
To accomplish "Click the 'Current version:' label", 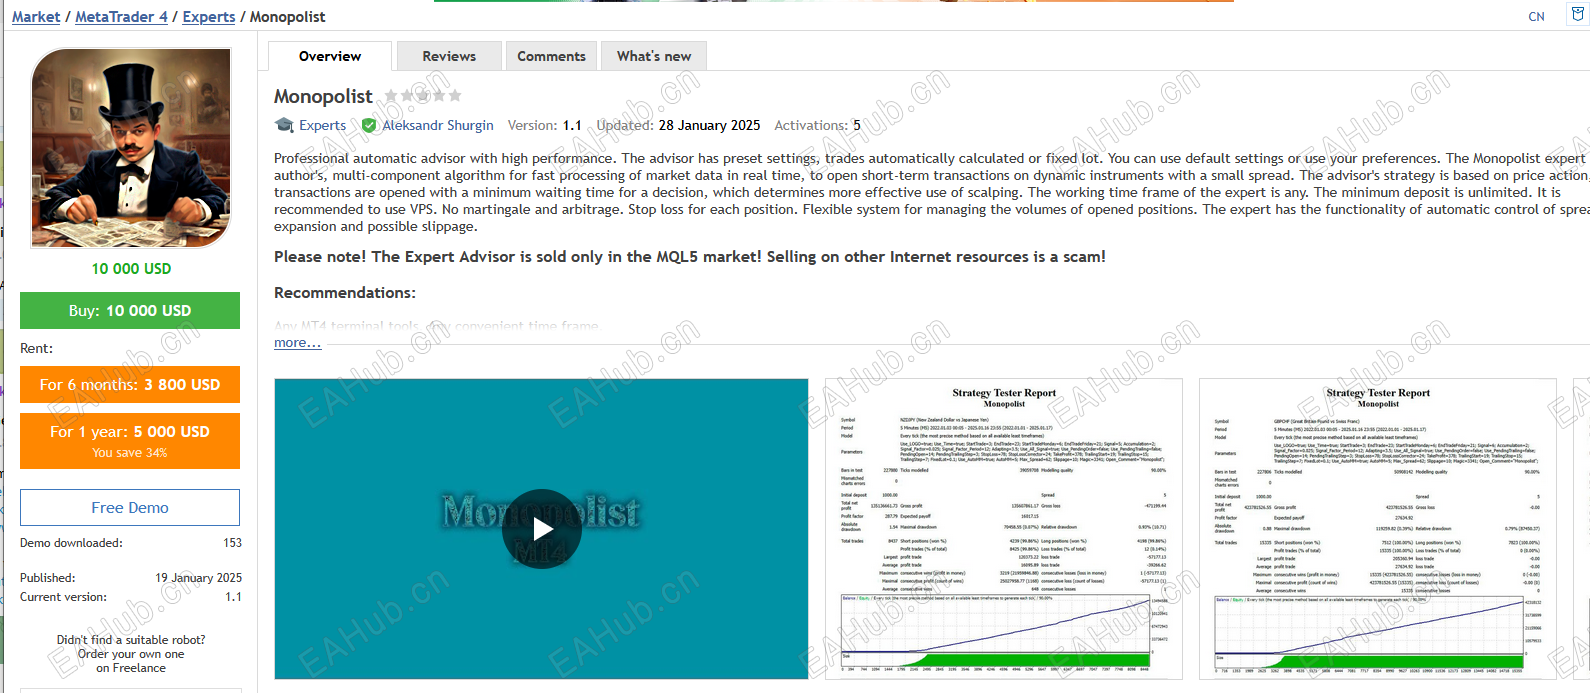I will pos(63,597).
